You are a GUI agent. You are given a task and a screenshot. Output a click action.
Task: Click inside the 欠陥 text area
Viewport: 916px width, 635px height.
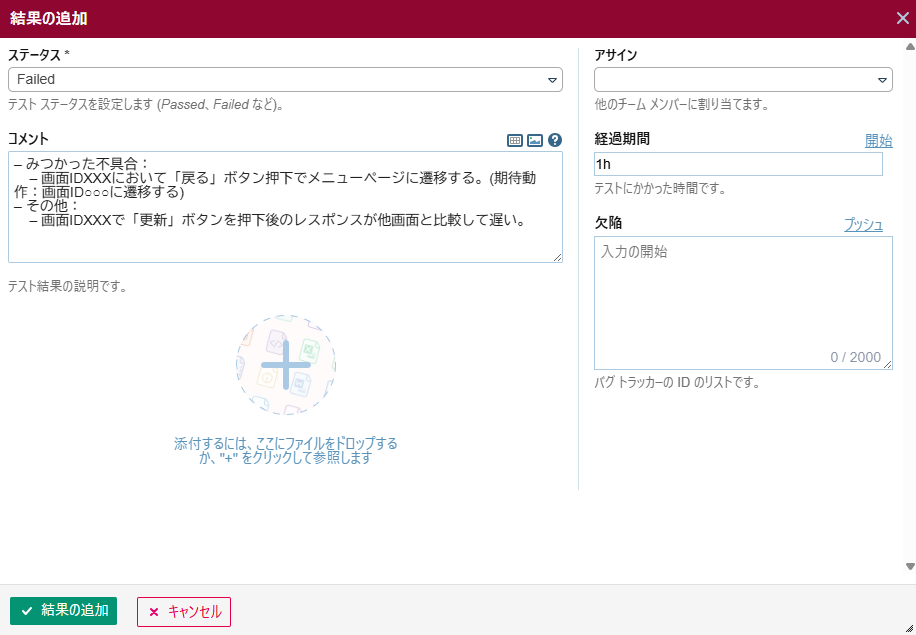pos(743,300)
